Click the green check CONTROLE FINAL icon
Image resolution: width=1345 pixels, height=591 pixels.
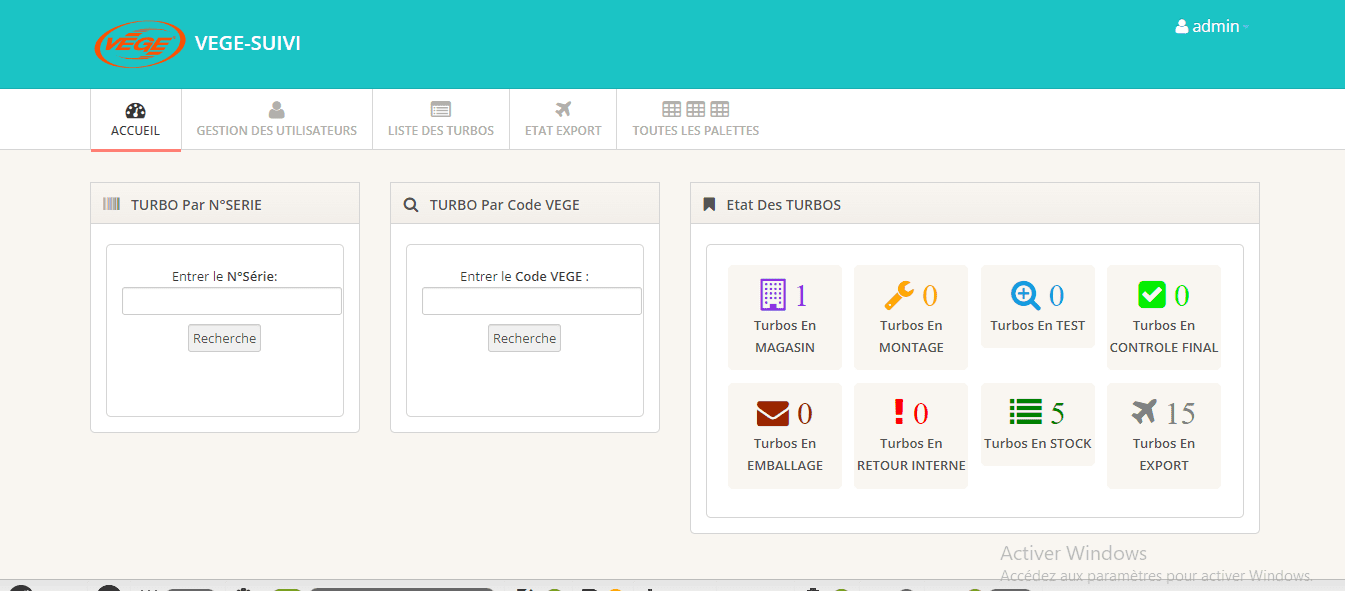pyautogui.click(x=1152, y=295)
